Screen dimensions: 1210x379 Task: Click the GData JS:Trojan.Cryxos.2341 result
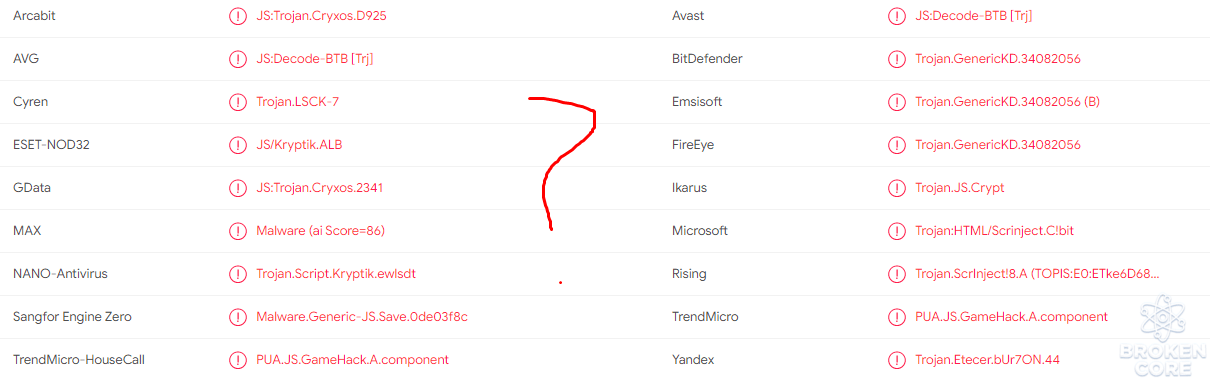pos(320,188)
